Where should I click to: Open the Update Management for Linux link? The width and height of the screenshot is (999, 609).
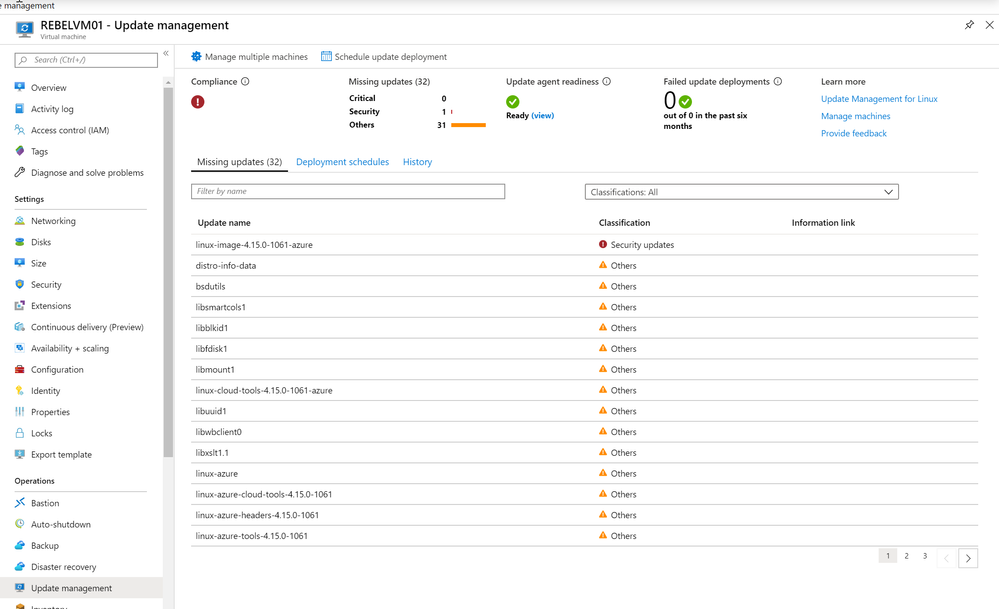[879, 99]
